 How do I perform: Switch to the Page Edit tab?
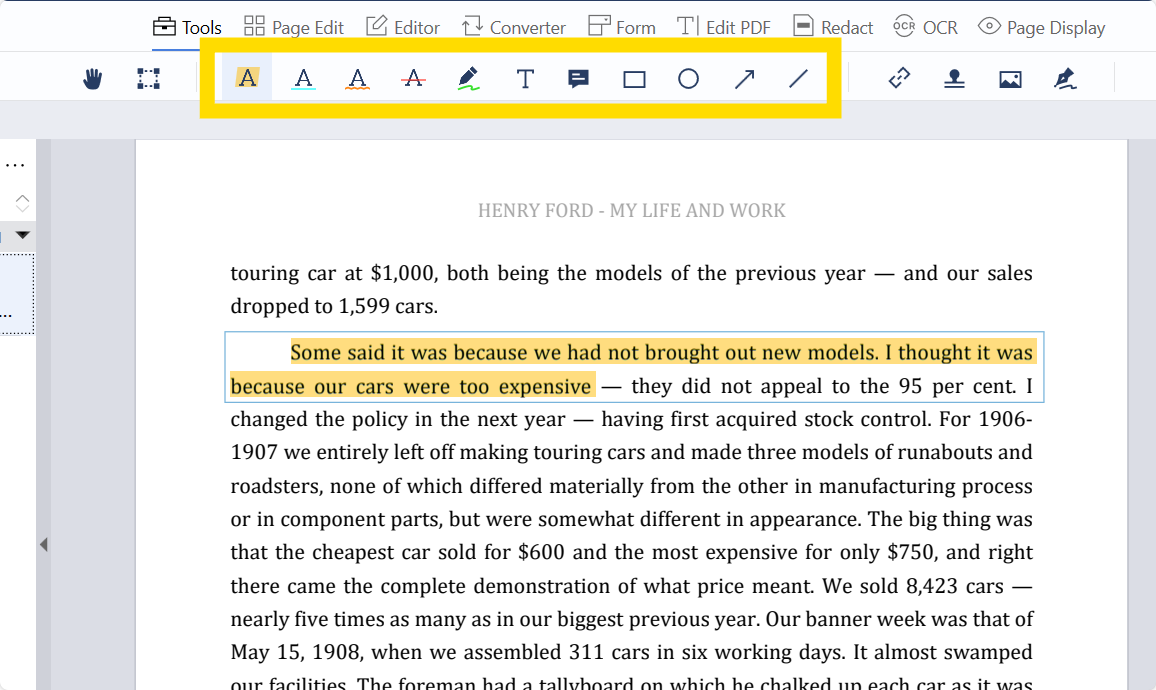293,27
